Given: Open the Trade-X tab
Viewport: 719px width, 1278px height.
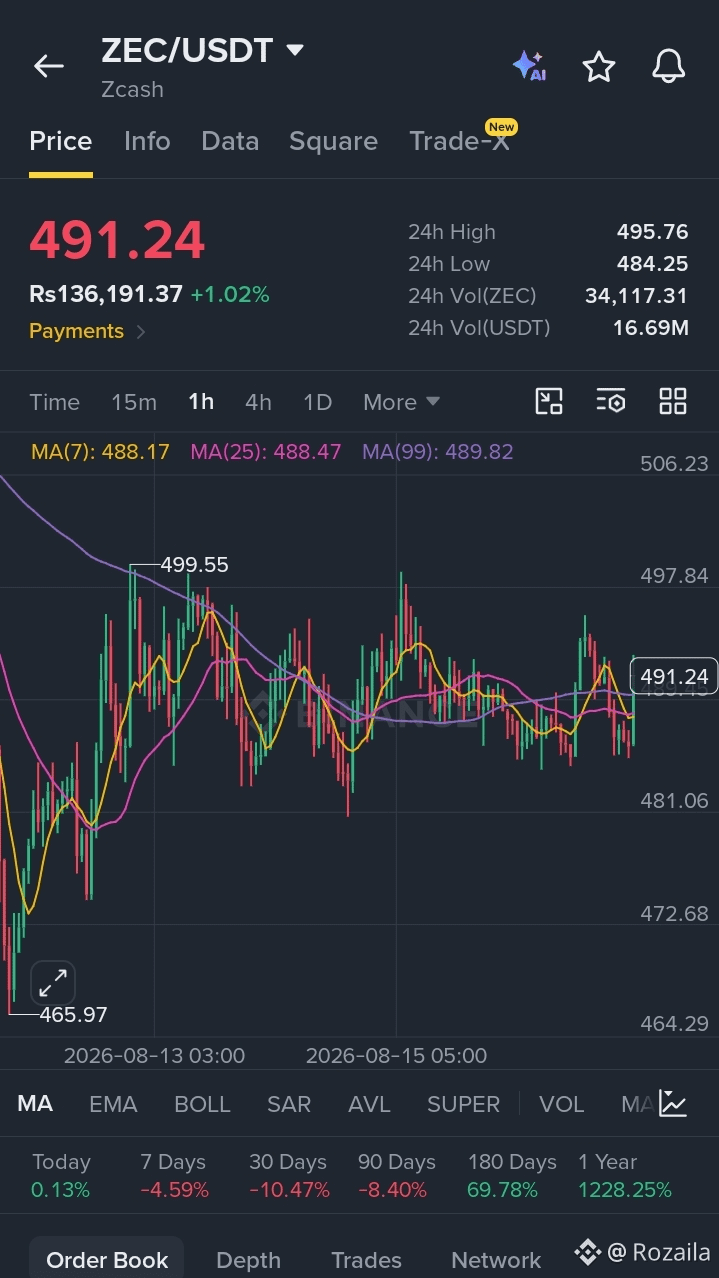Looking at the screenshot, I should (459, 141).
